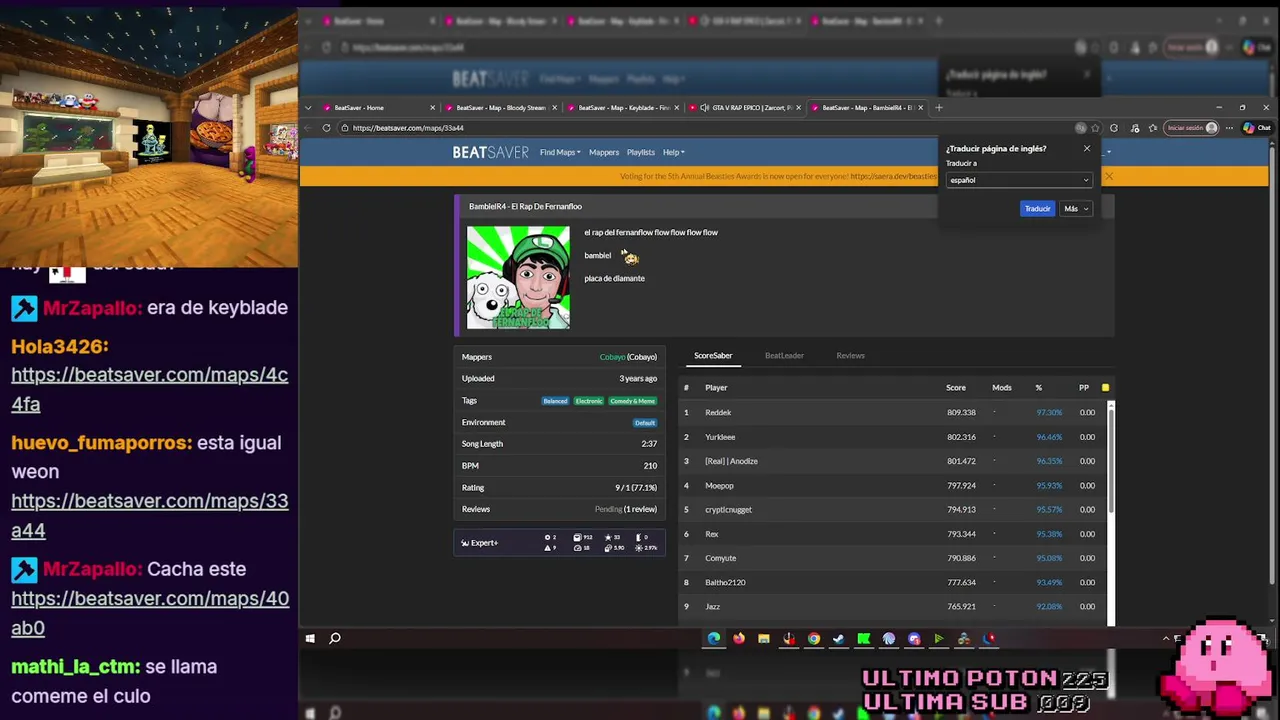
Task: Select the Expert+ difficulty row
Action: tap(559, 543)
